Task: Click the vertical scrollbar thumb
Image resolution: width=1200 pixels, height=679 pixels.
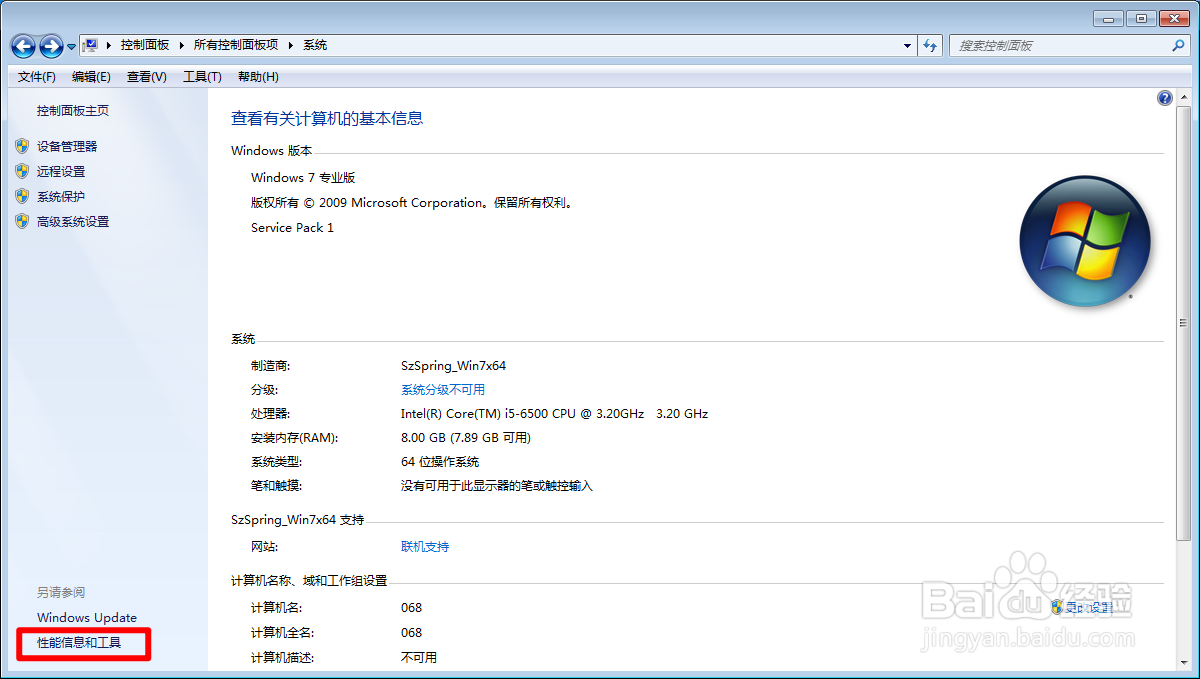Action: coord(1183,322)
